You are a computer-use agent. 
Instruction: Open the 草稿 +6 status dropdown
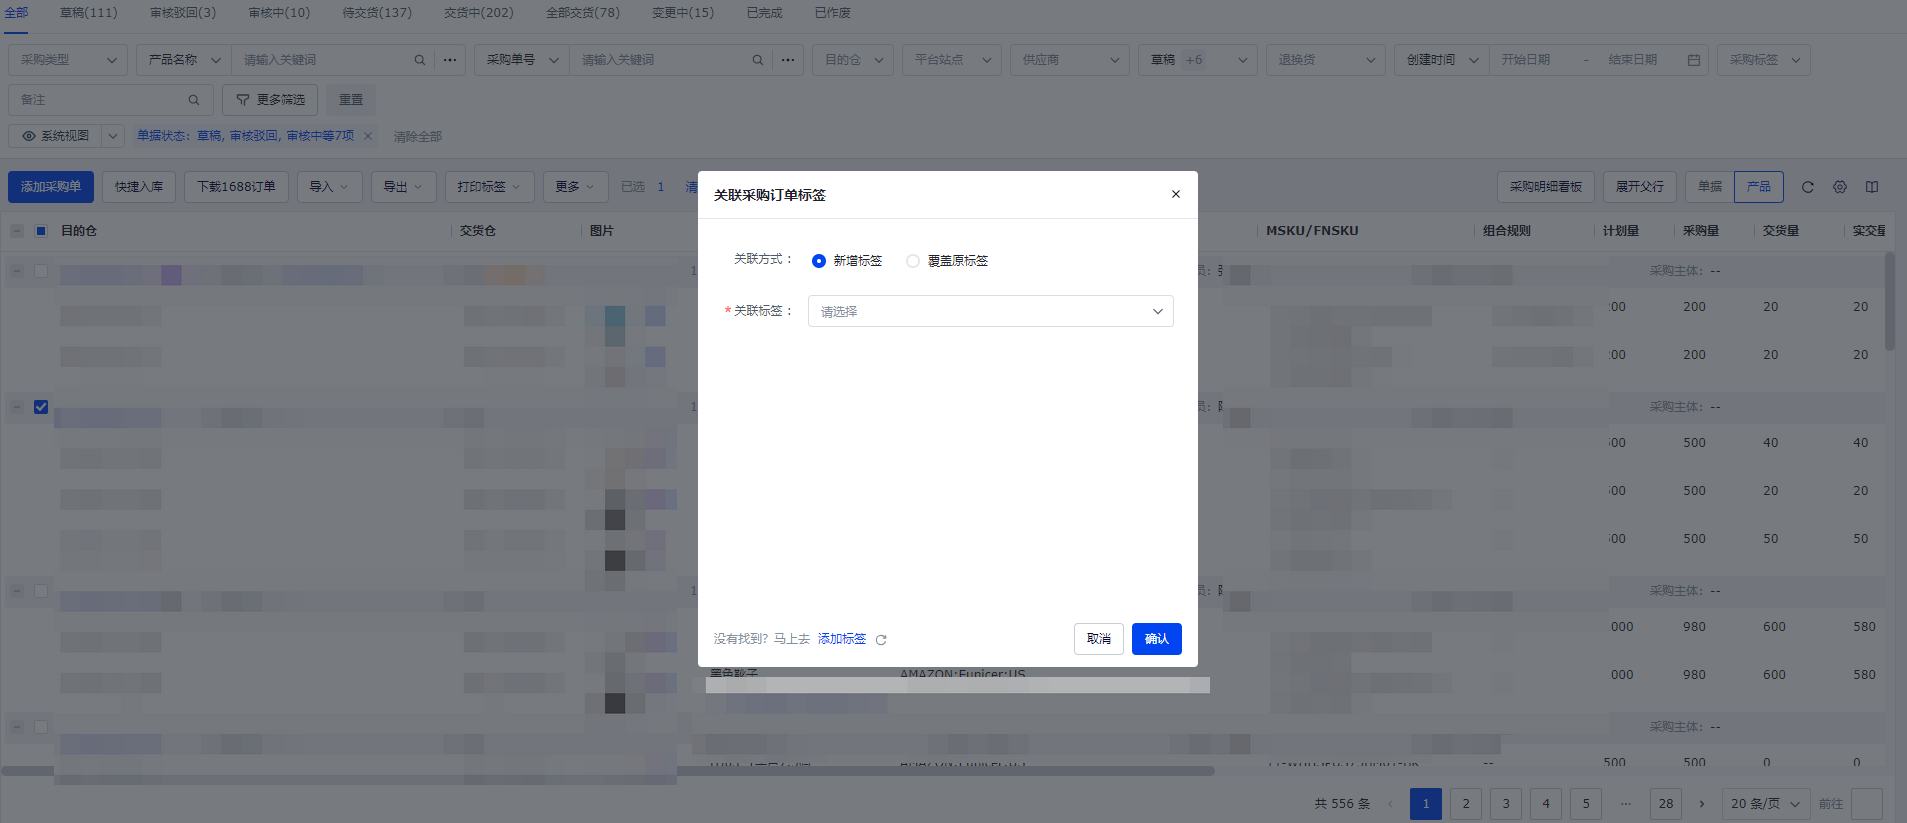[x=1198, y=60]
